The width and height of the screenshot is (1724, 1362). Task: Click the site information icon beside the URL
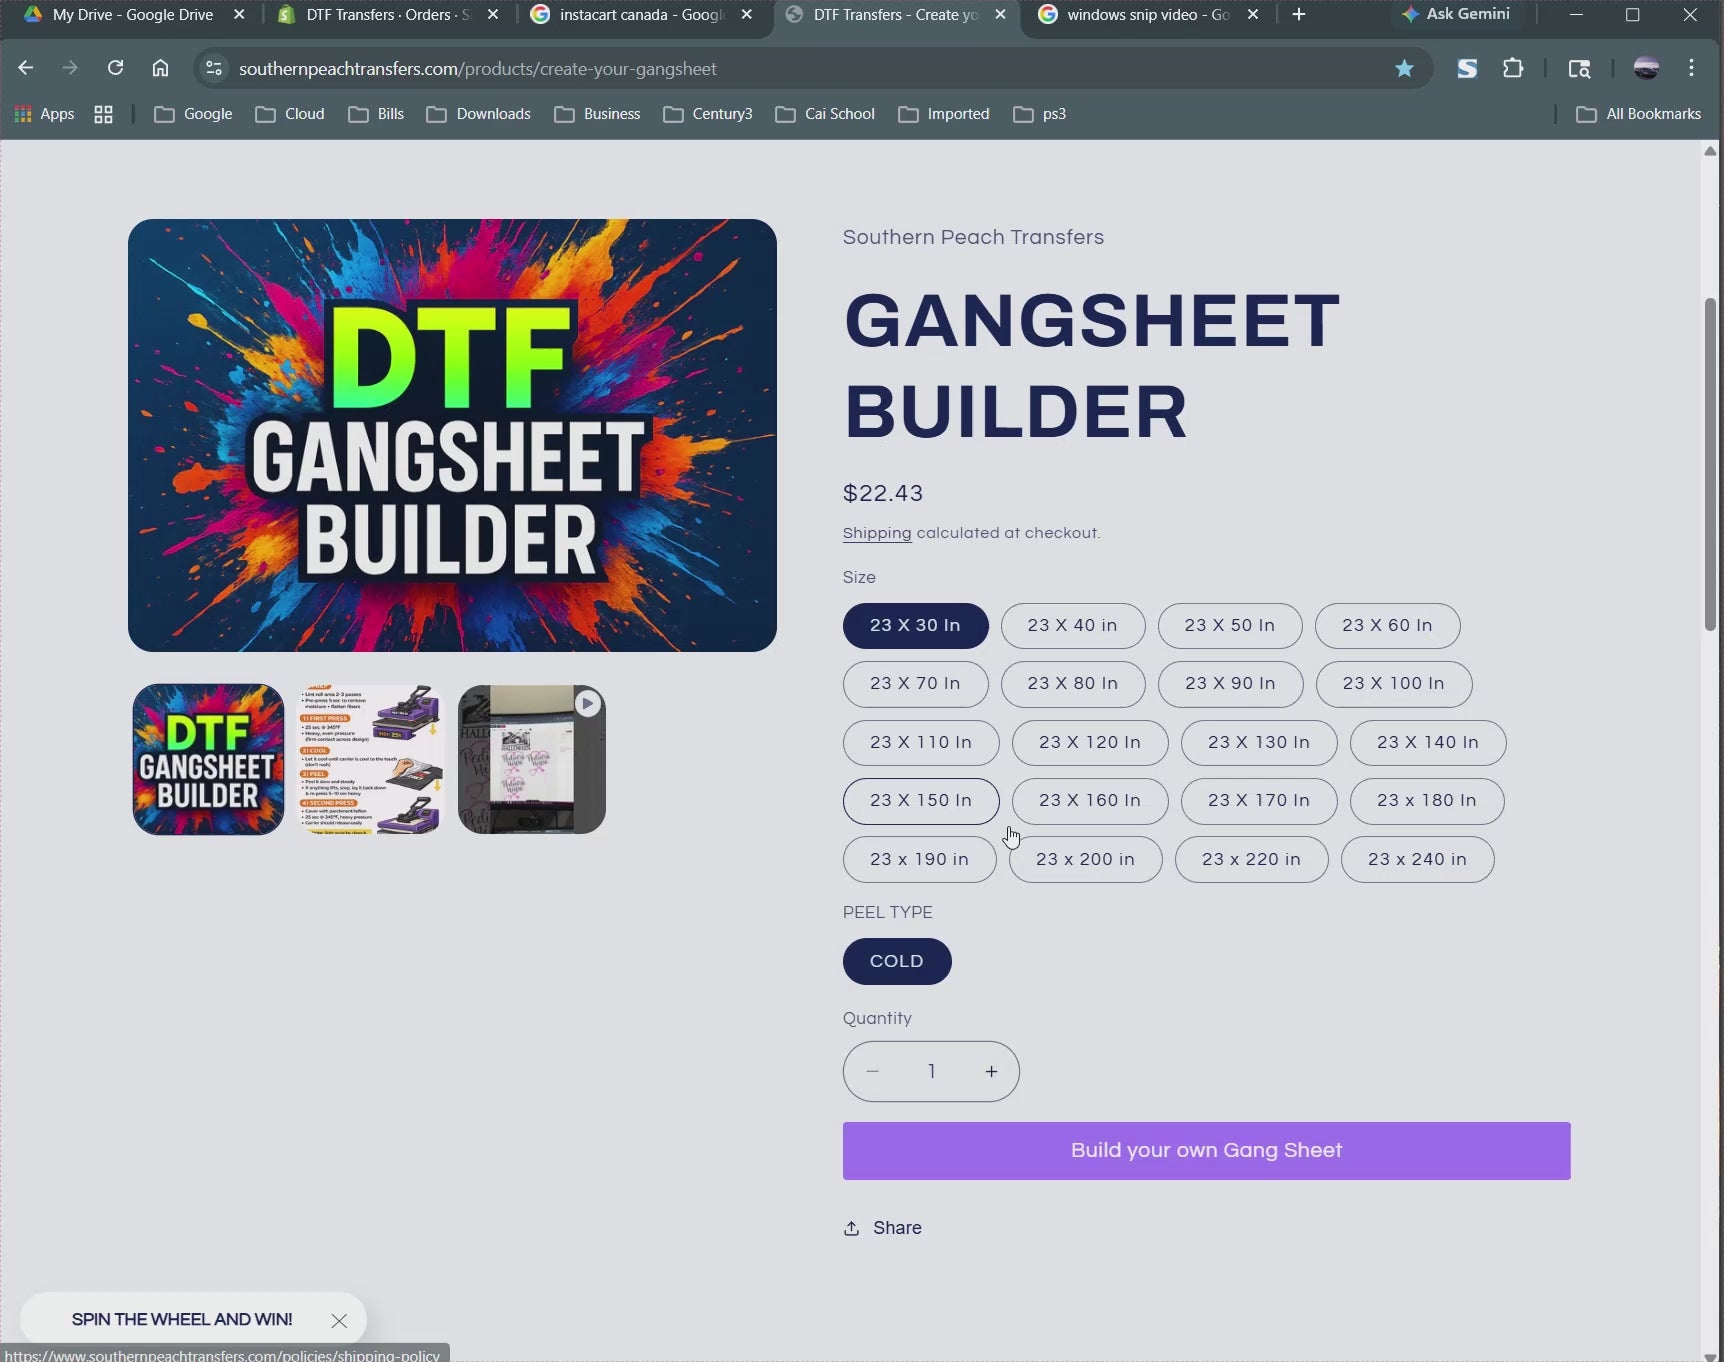[x=213, y=68]
